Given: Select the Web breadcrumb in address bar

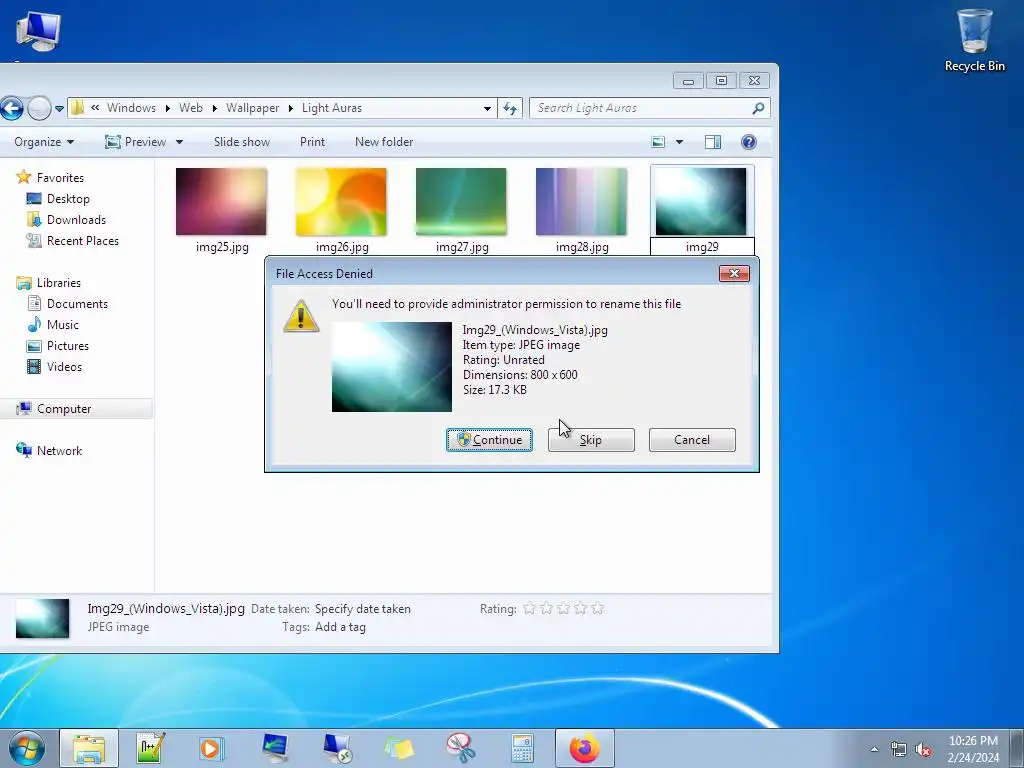Looking at the screenshot, I should pos(191,108).
